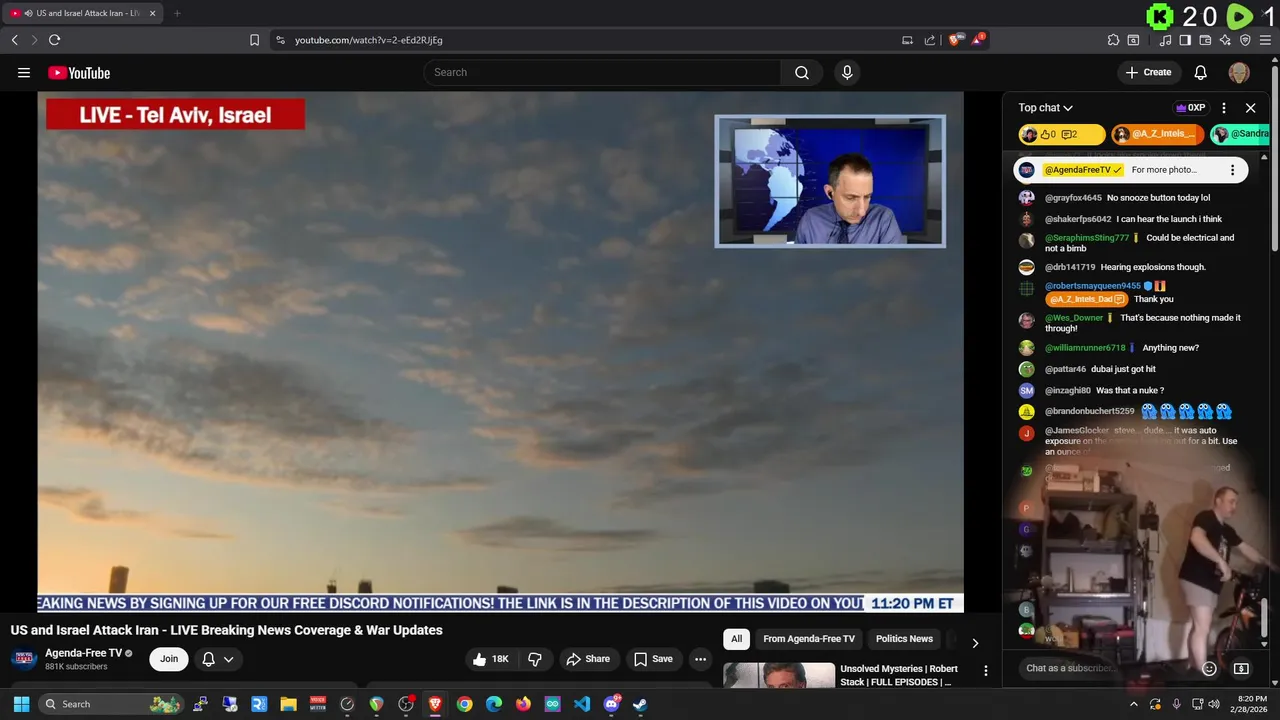Image resolution: width=1280 pixels, height=720 pixels.
Task: Reload the page in browser toolbar
Action: pyautogui.click(x=54, y=40)
